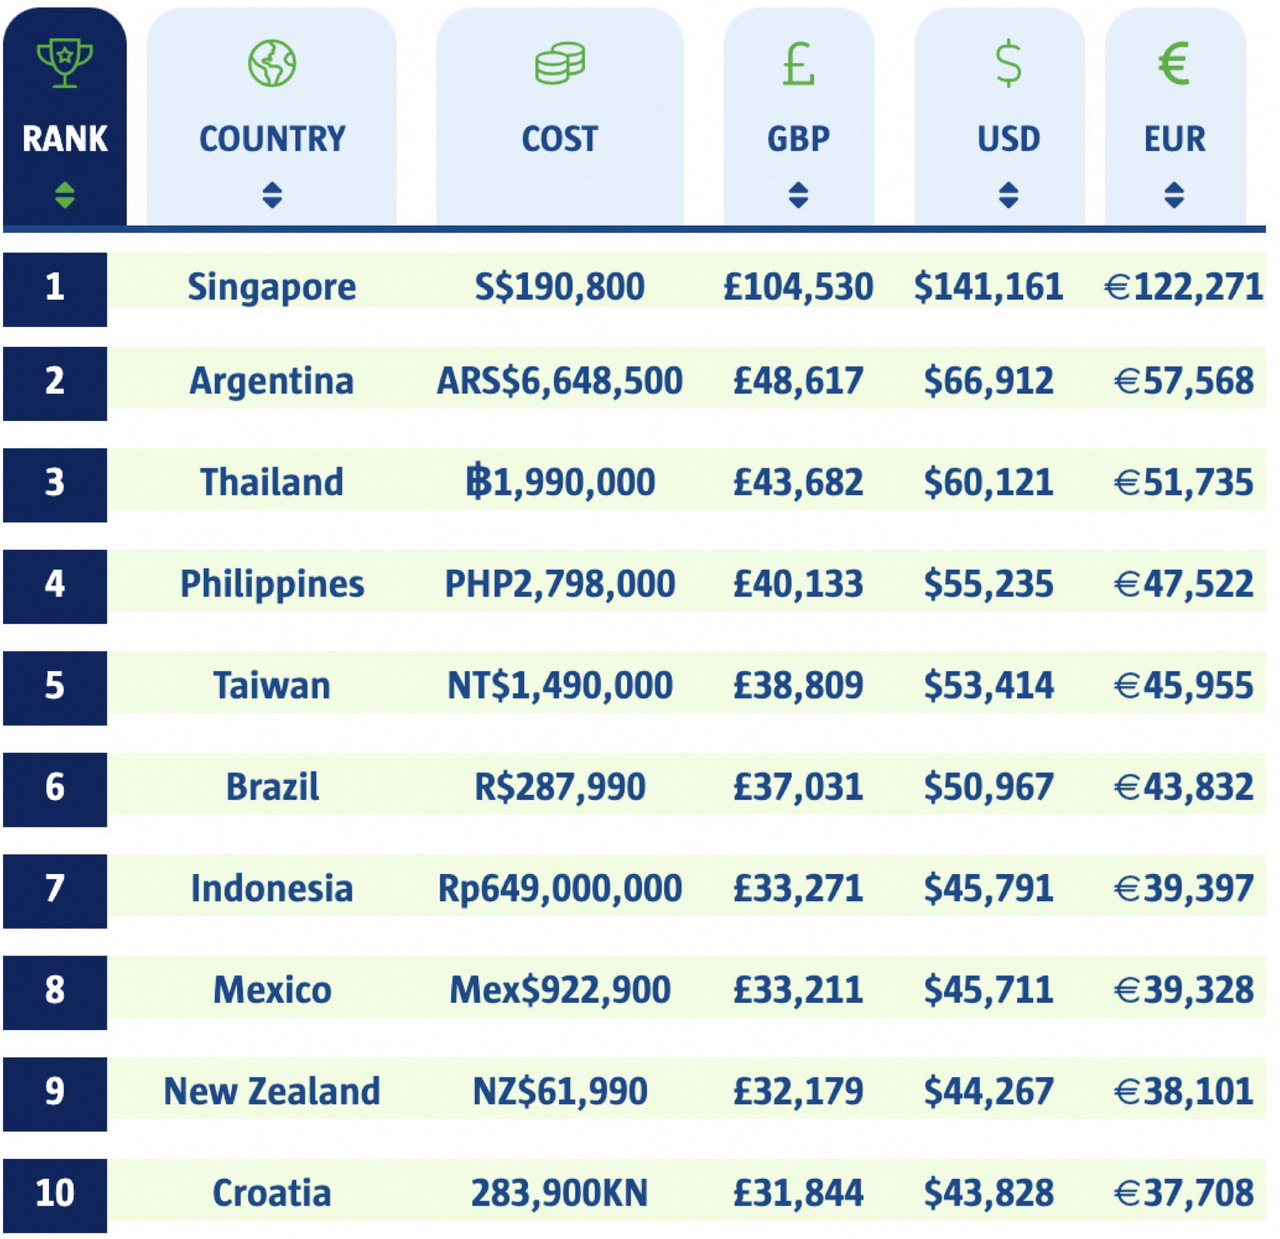Click the New Zealand cost NZ$61,990
1280x1239 pixels.
pyautogui.click(x=559, y=1091)
